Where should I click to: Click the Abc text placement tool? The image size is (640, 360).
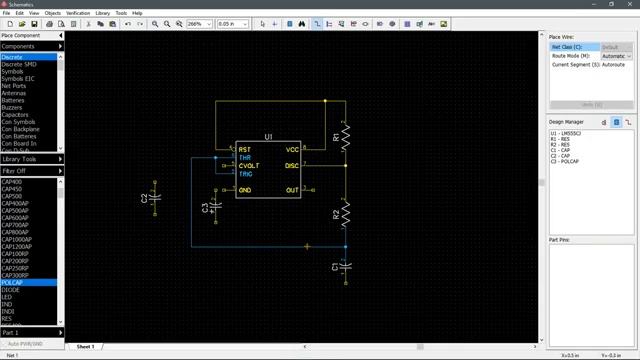click(431, 24)
